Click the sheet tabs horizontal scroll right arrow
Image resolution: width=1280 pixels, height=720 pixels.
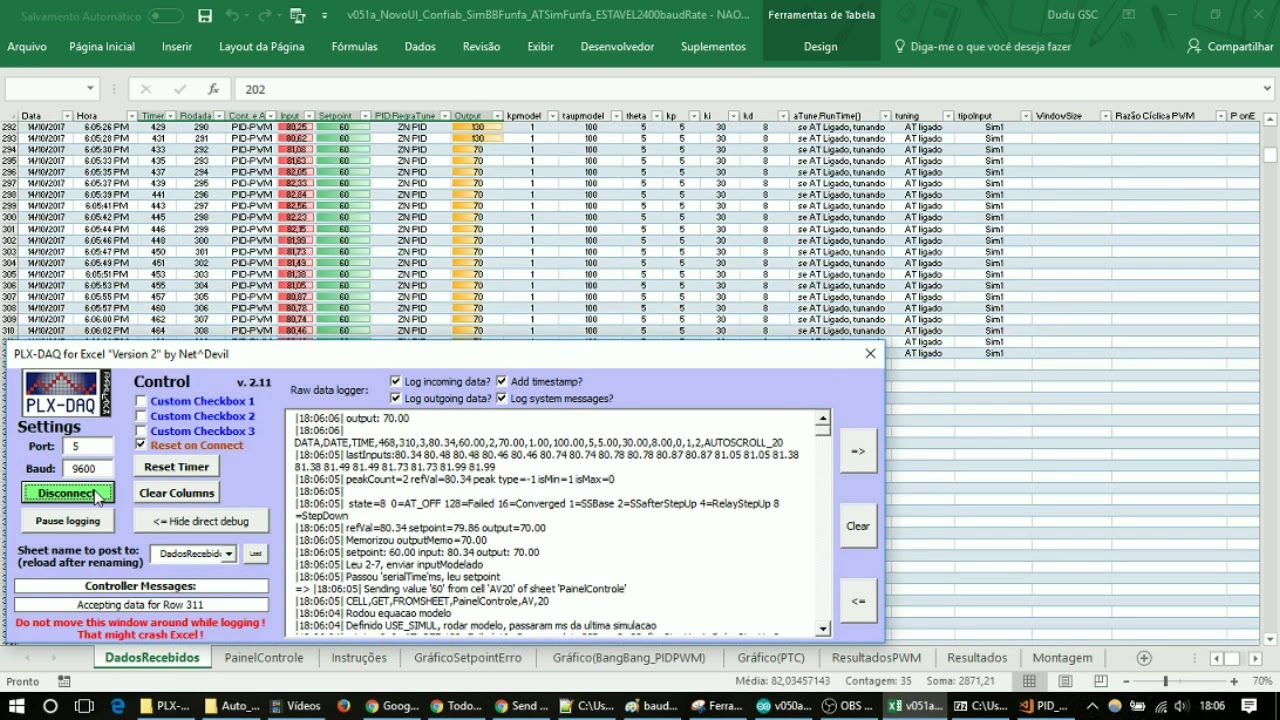pos(1255,658)
